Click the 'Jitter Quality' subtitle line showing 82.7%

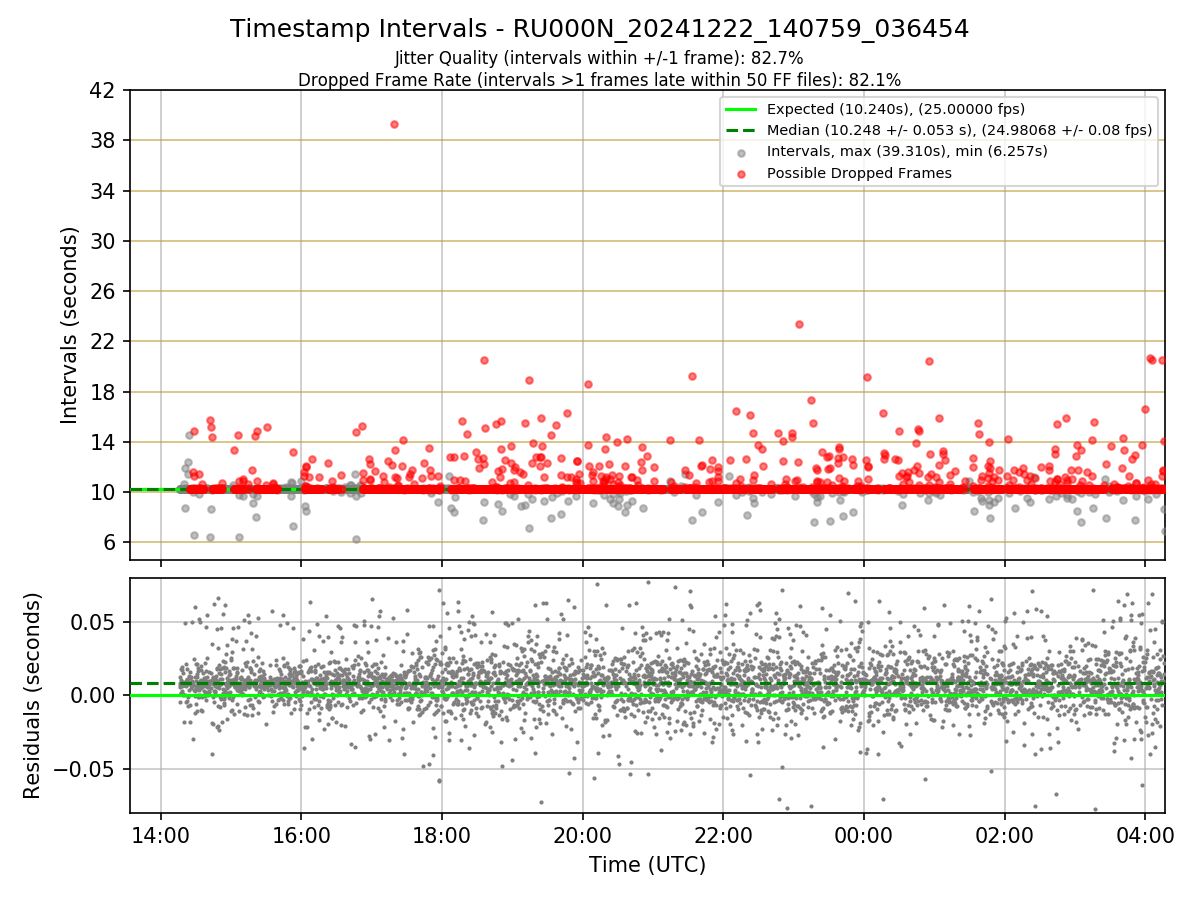click(x=599, y=58)
